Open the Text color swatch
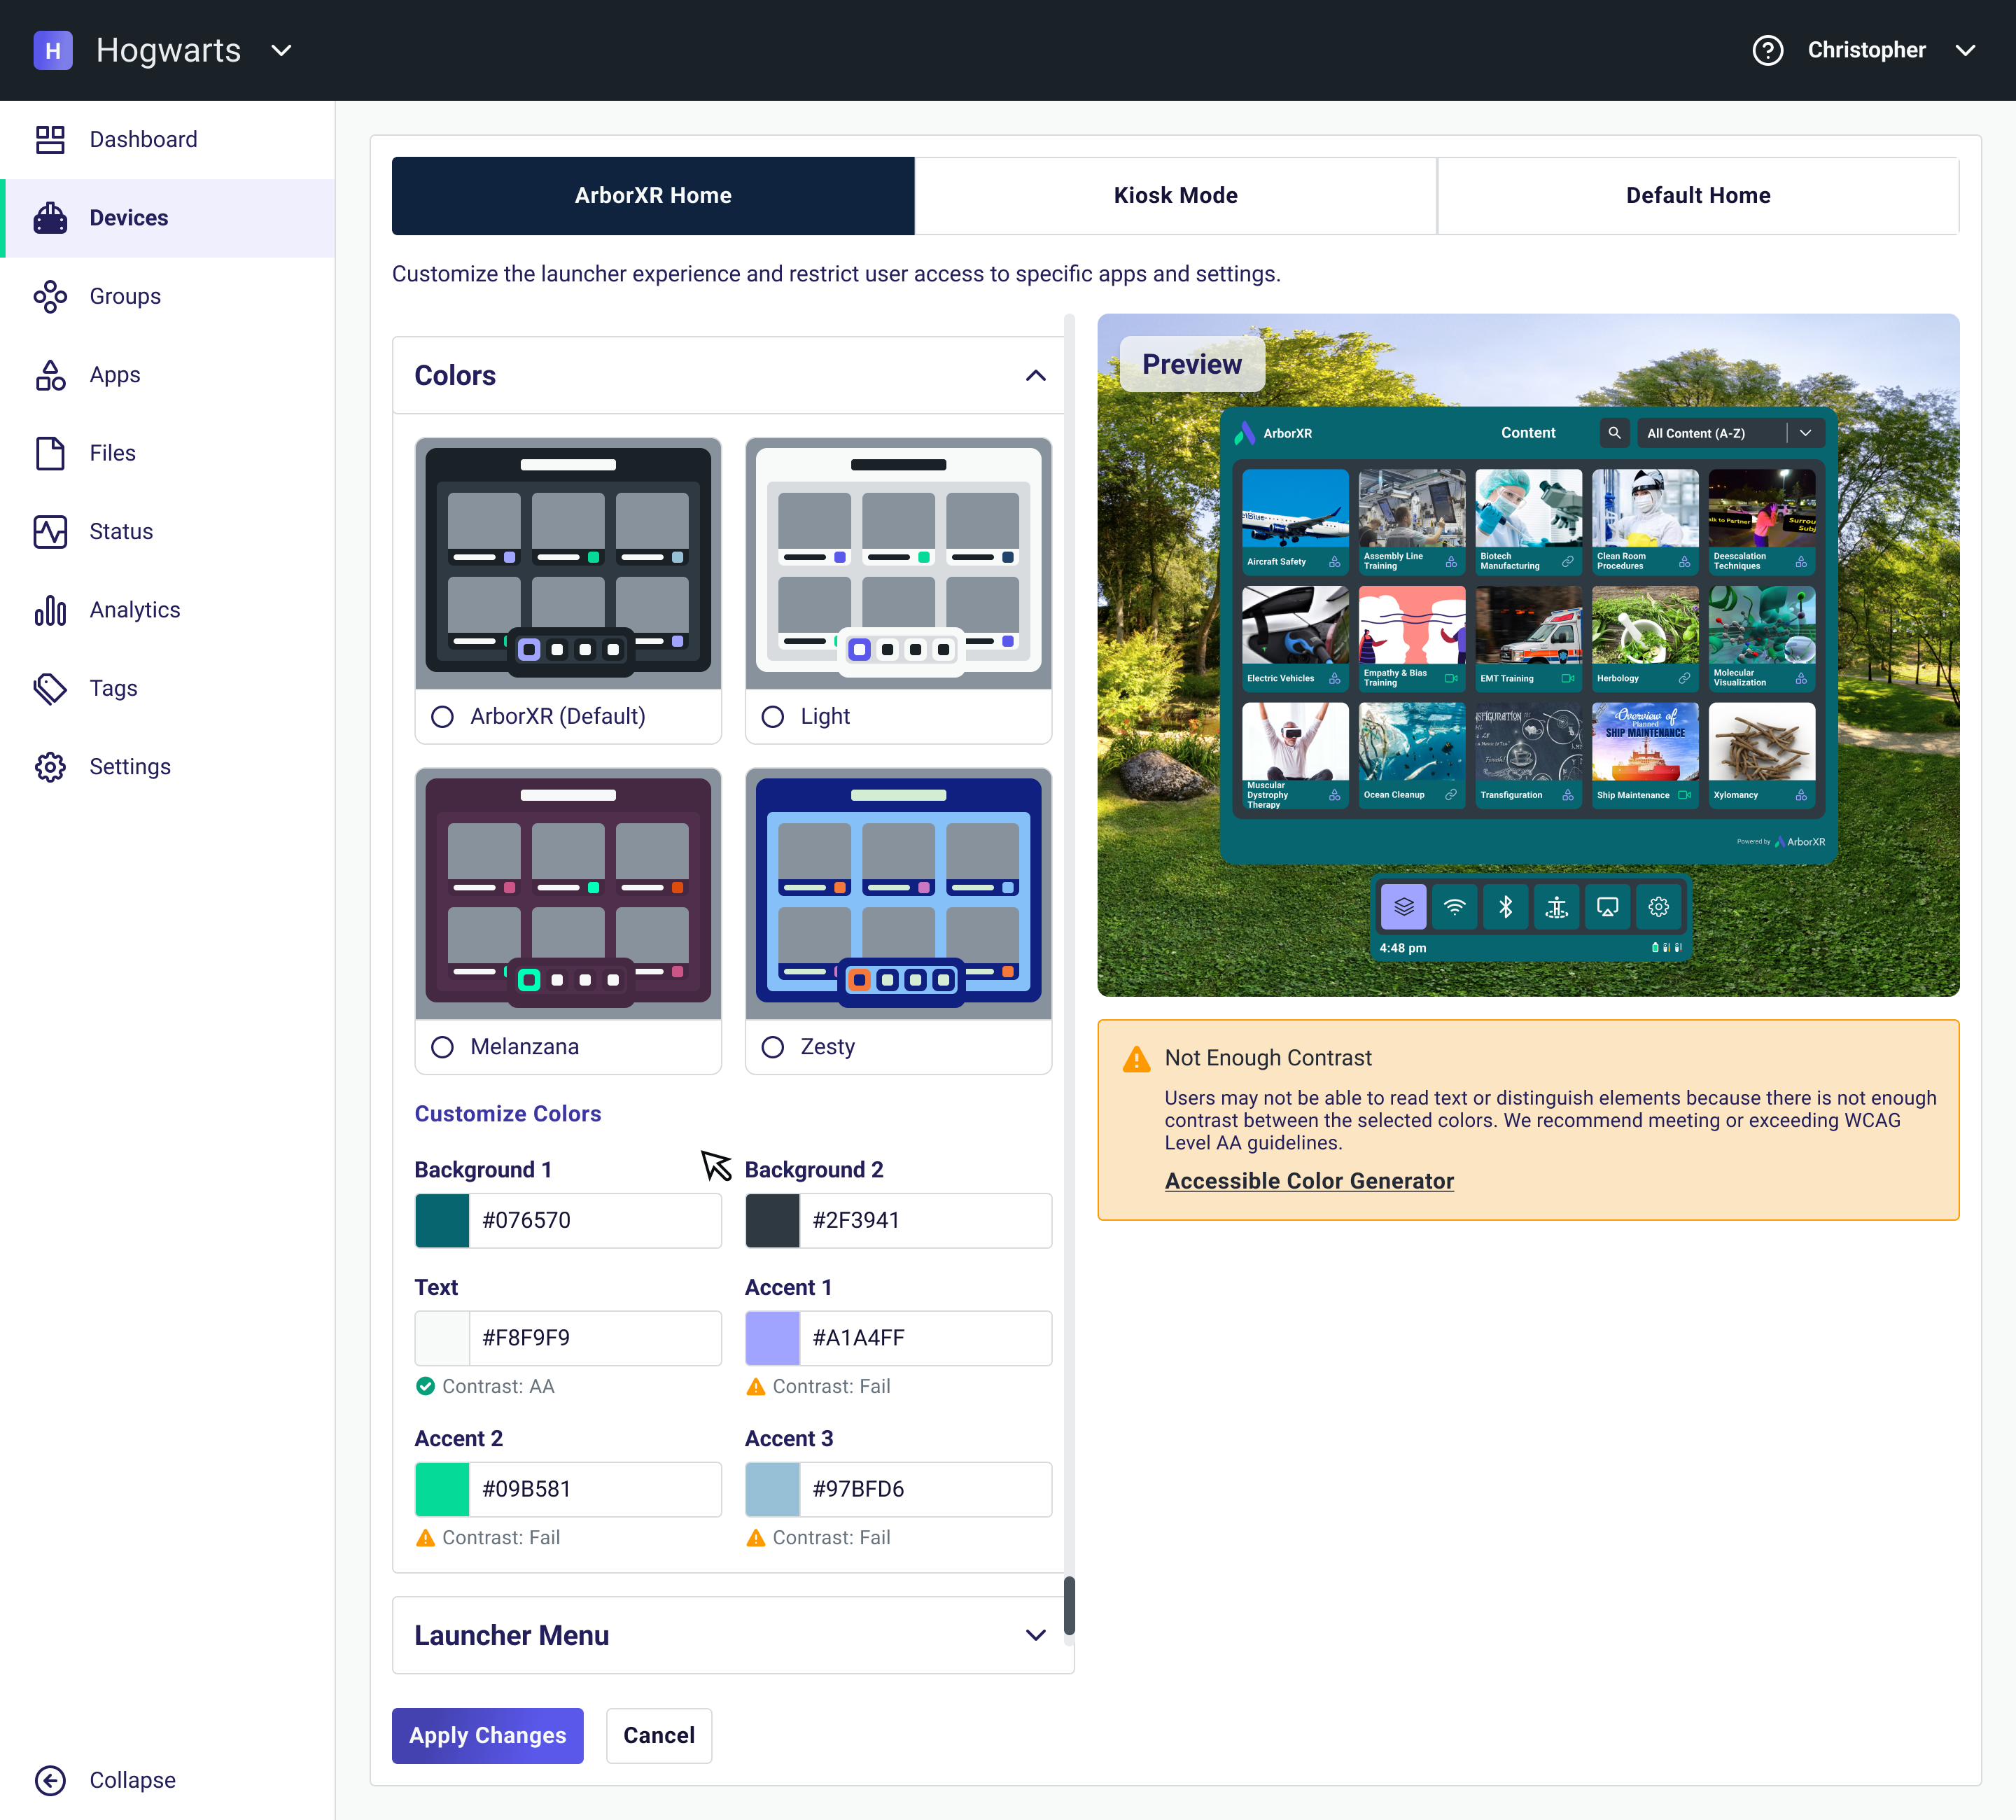Viewport: 2016px width, 1820px height. coord(442,1338)
